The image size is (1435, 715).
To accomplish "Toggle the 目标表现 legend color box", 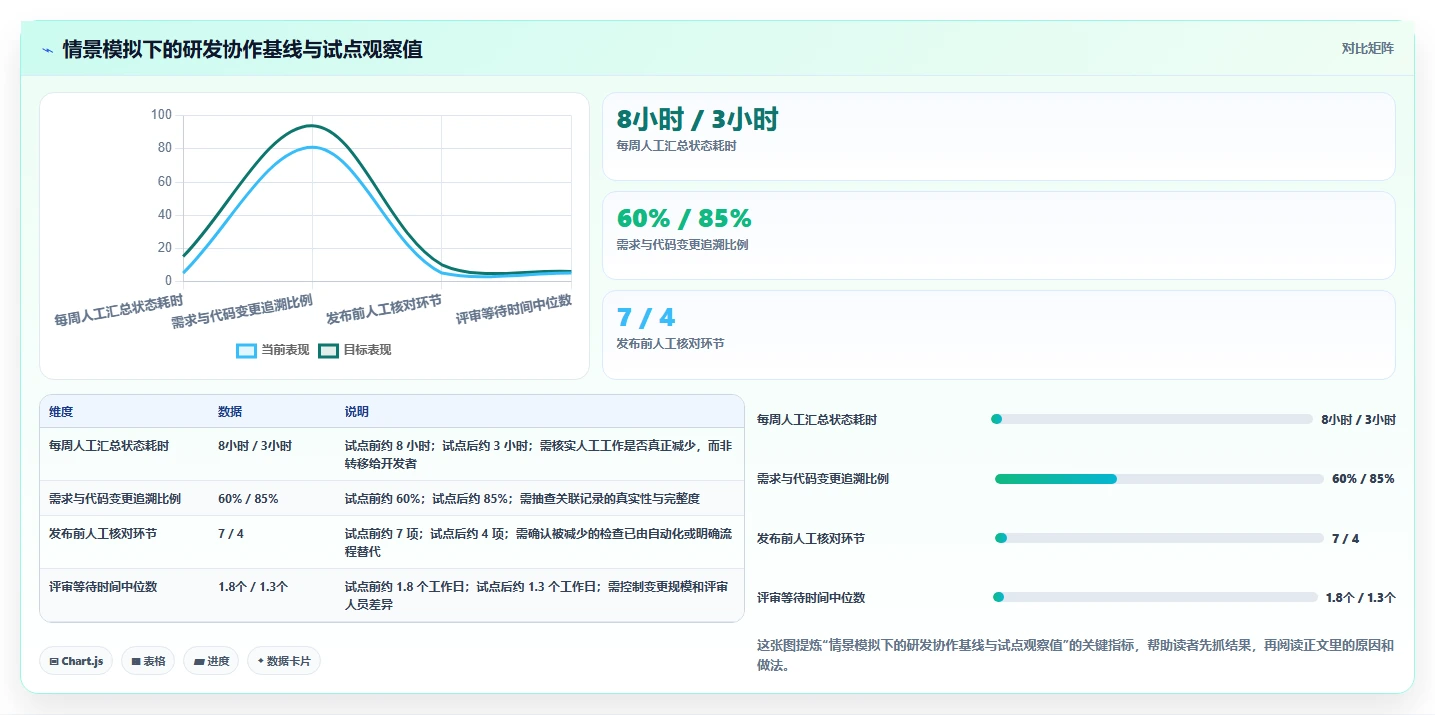I will 329,350.
